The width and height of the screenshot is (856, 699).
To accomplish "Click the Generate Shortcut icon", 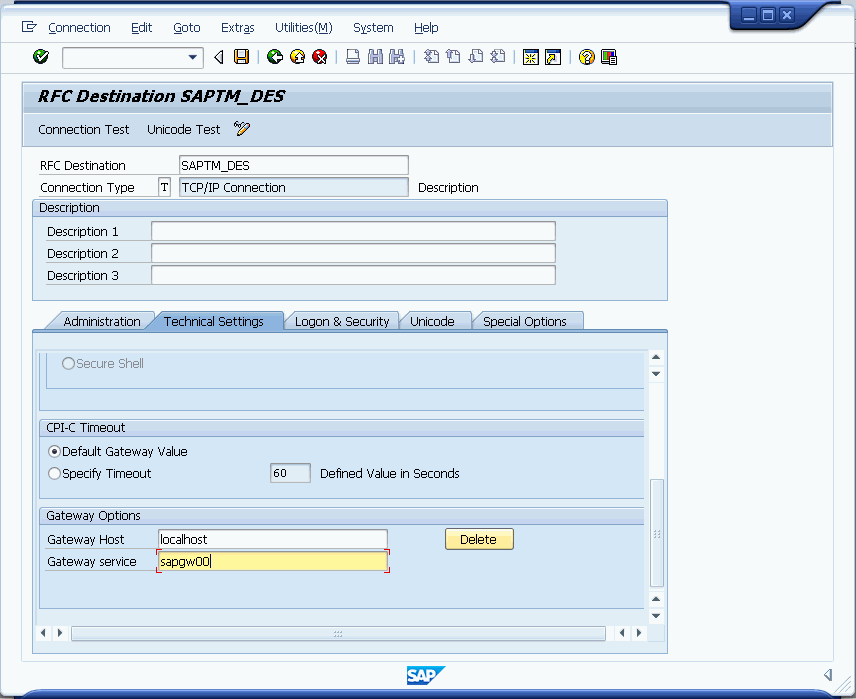I will point(553,57).
